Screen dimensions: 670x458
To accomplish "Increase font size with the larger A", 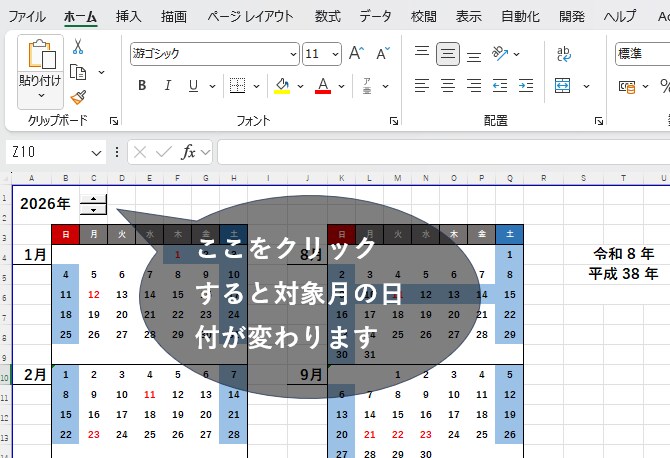I will 356,53.
